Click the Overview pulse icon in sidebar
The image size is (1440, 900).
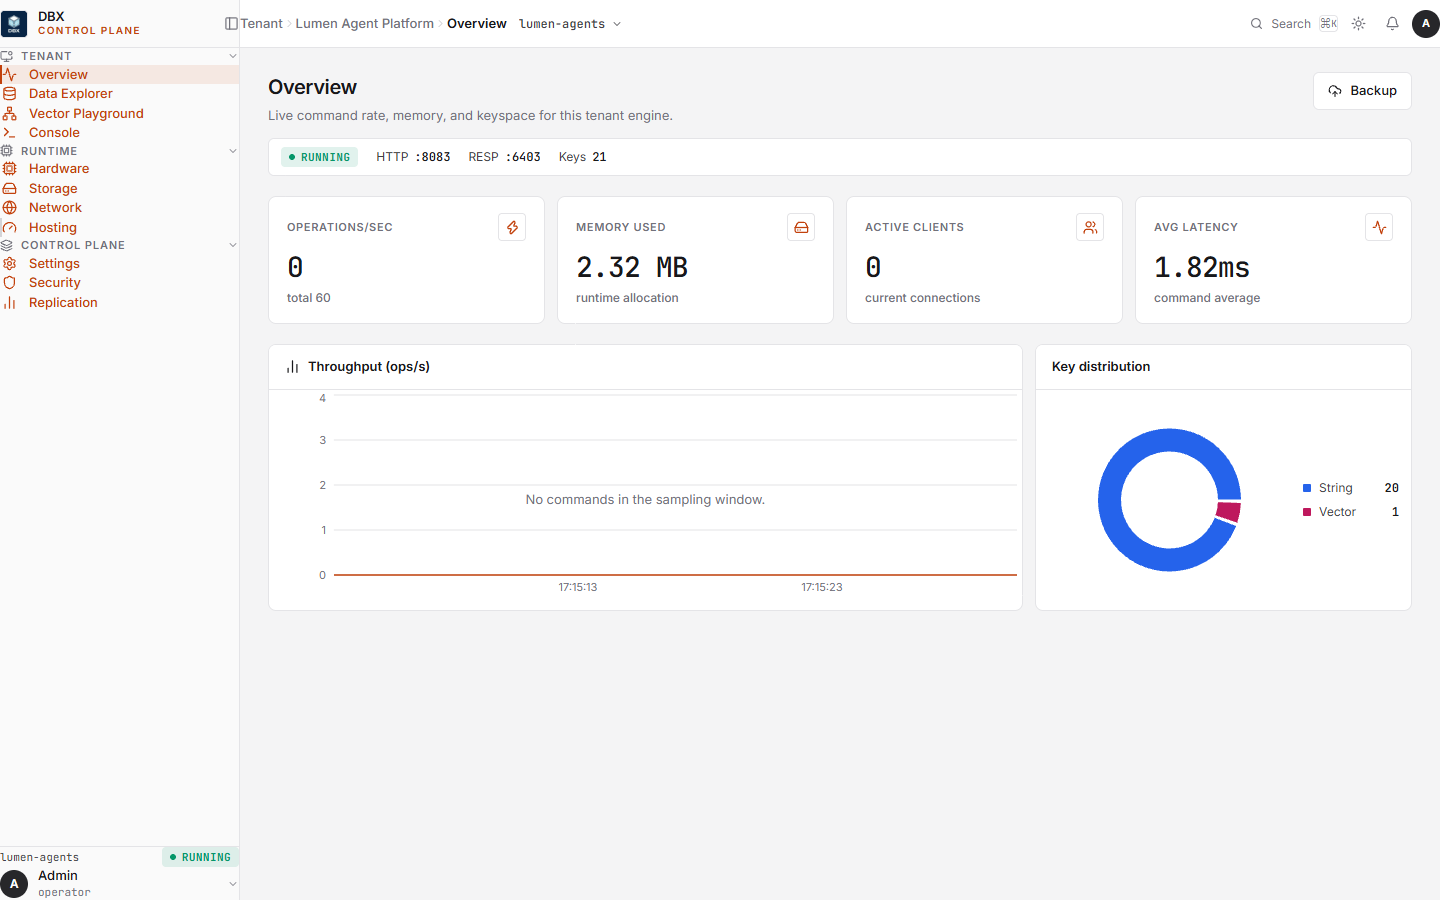(x=9, y=75)
